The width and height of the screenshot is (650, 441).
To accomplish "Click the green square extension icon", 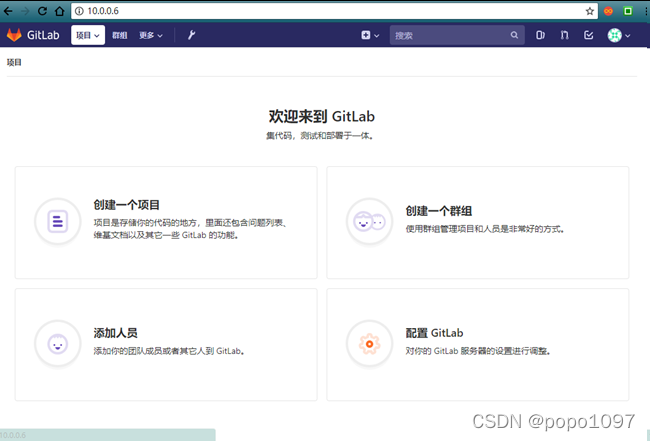I will pyautogui.click(x=628, y=11).
